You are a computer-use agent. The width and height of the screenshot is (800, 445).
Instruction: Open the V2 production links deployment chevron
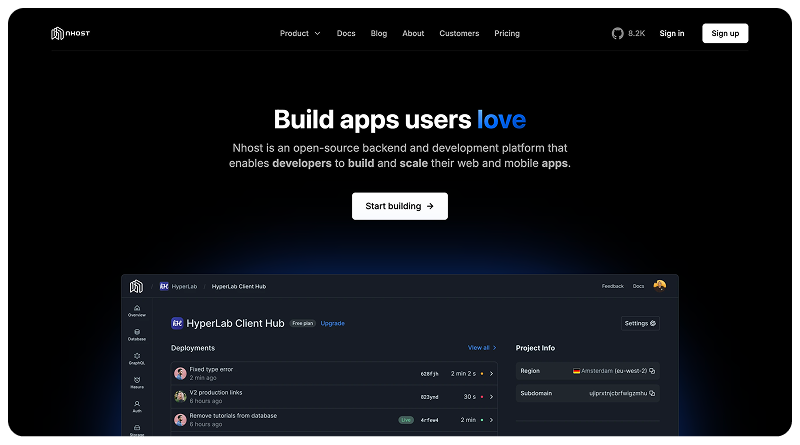point(491,397)
